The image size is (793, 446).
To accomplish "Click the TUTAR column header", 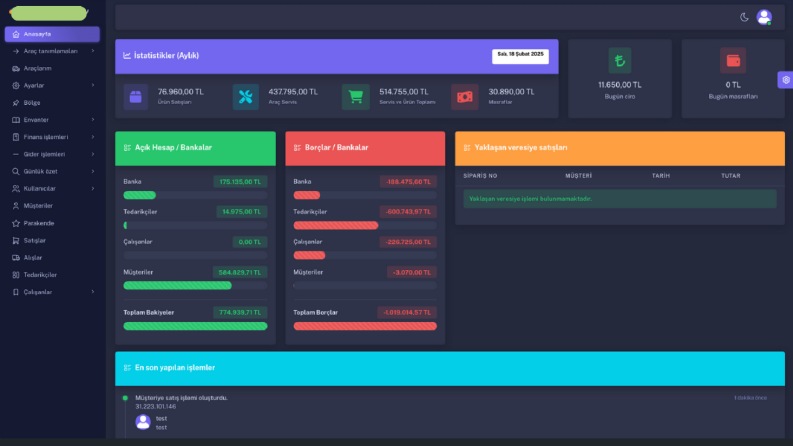I will click(731, 176).
